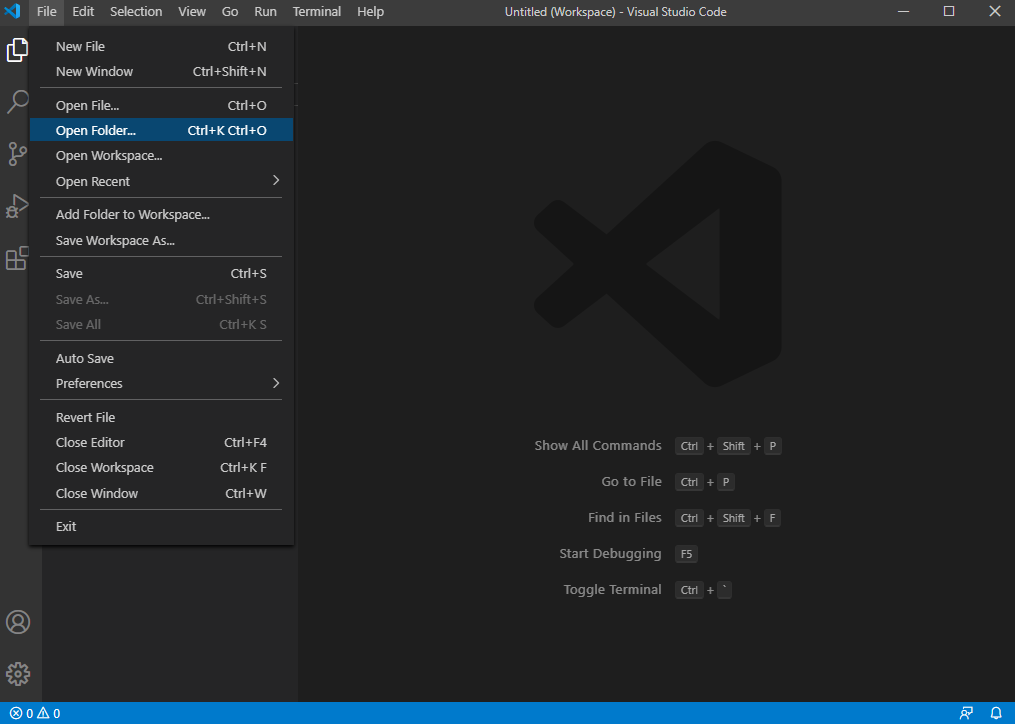Close the Visual Studio Code window
Screen dimensions: 1015x724
coord(995,12)
